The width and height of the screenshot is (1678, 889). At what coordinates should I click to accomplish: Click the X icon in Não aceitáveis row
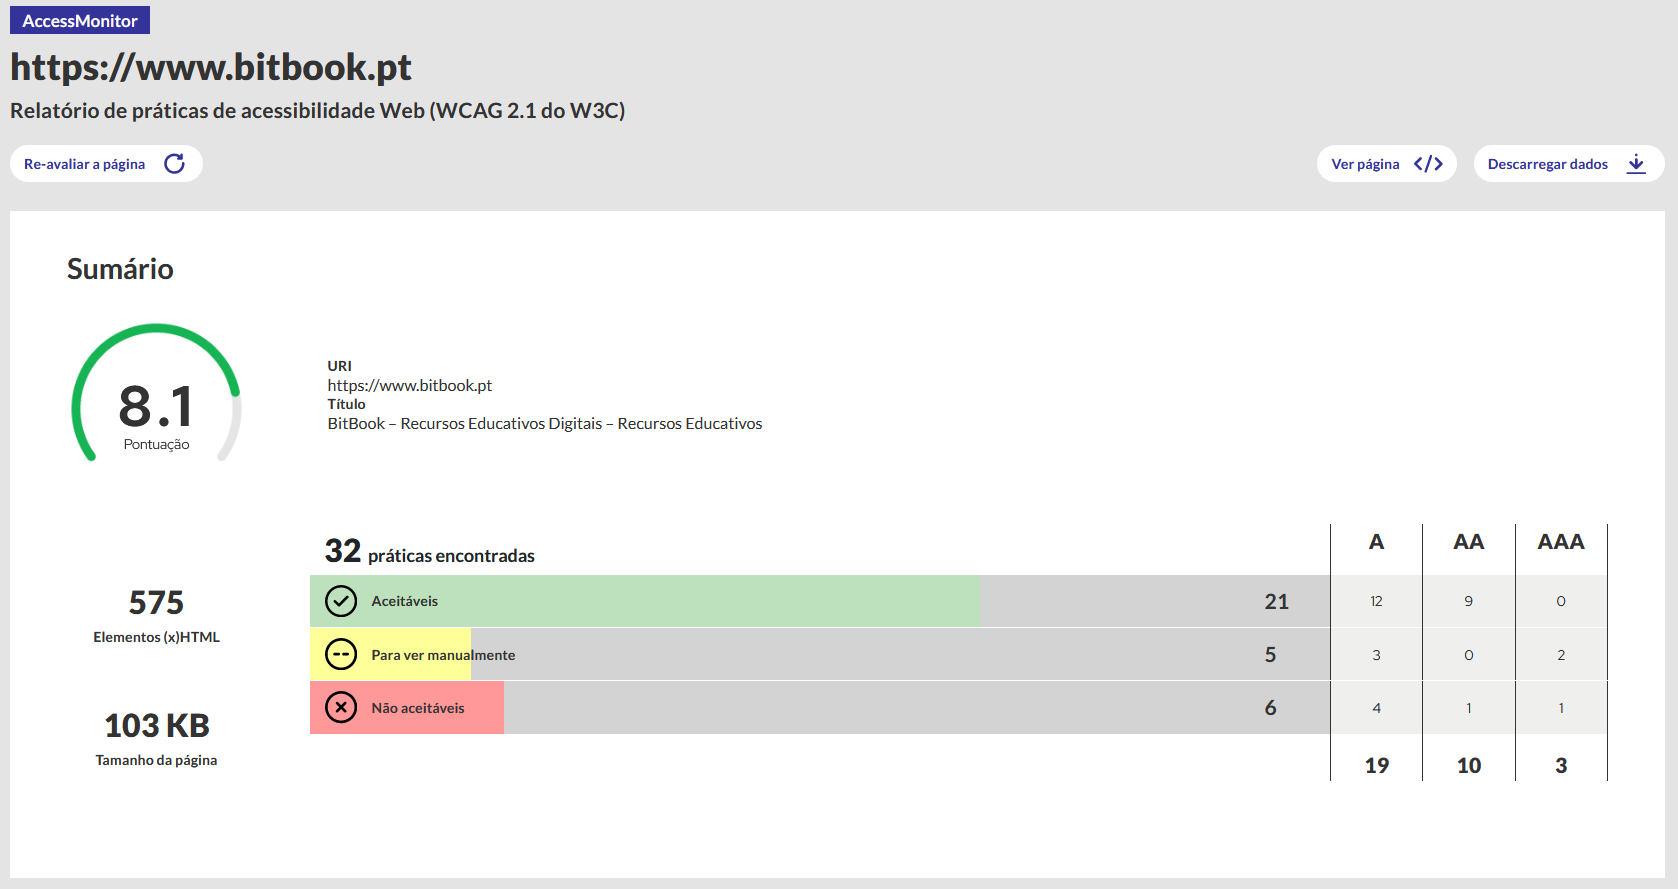pyautogui.click(x=341, y=708)
